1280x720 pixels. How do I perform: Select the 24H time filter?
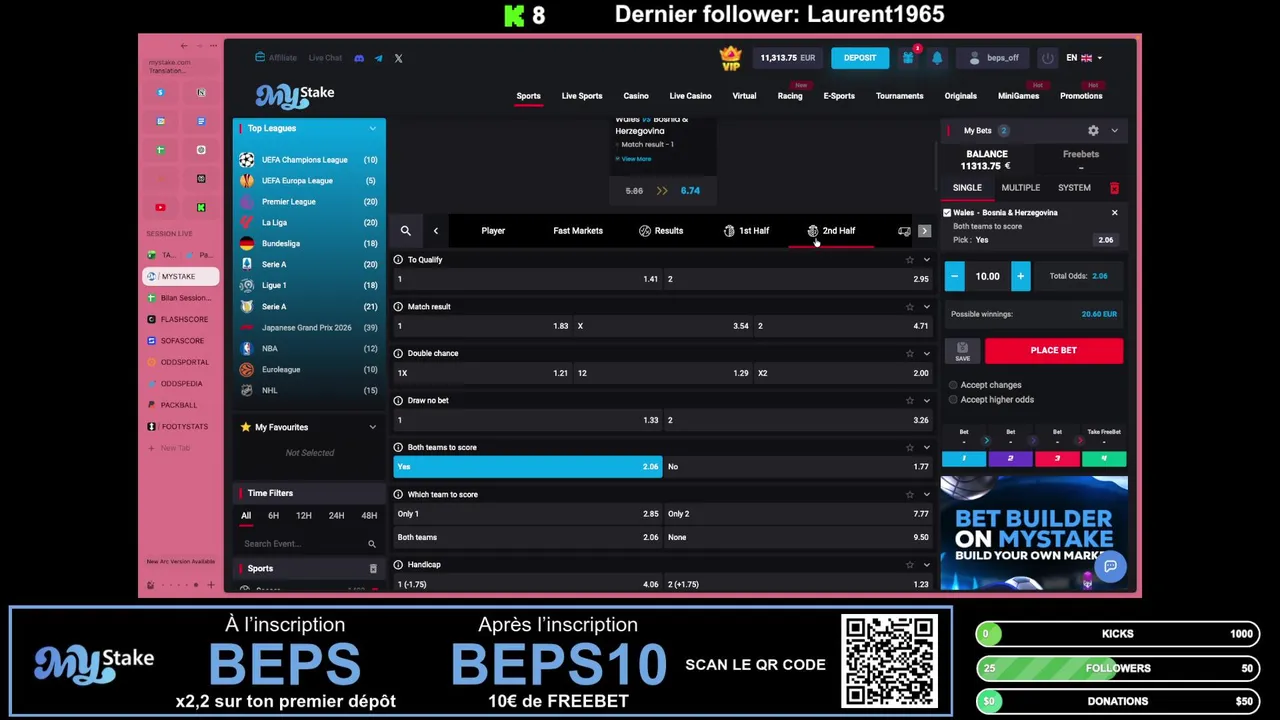point(336,516)
